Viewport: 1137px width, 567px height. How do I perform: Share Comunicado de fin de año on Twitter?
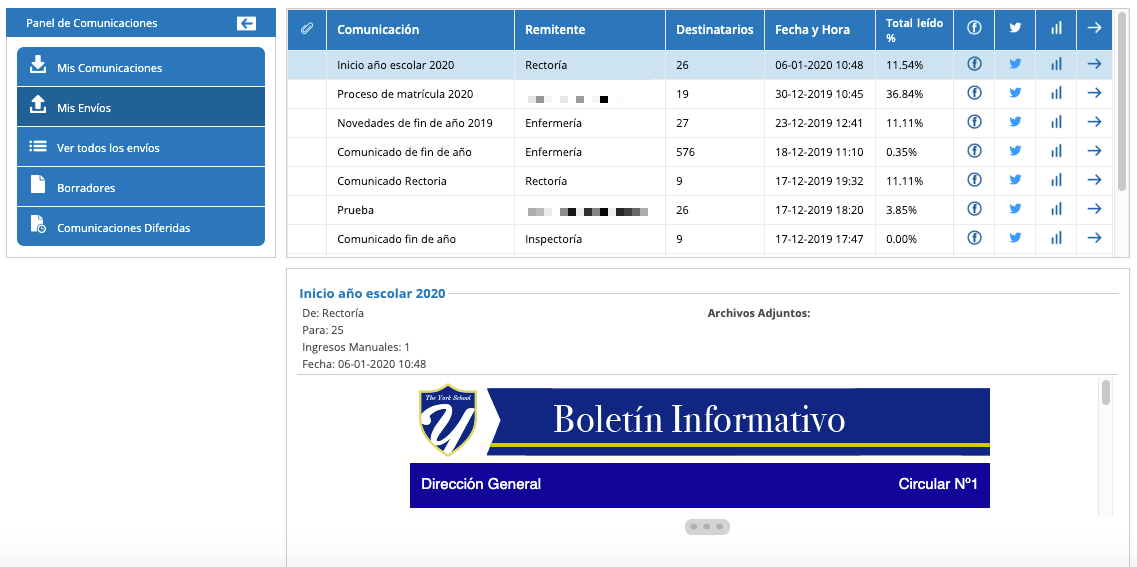(1015, 151)
